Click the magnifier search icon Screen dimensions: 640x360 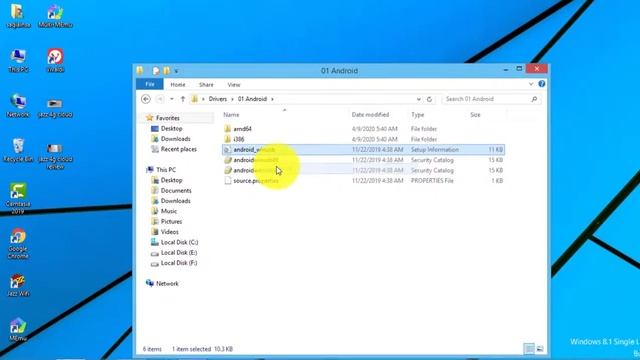pos(534,99)
